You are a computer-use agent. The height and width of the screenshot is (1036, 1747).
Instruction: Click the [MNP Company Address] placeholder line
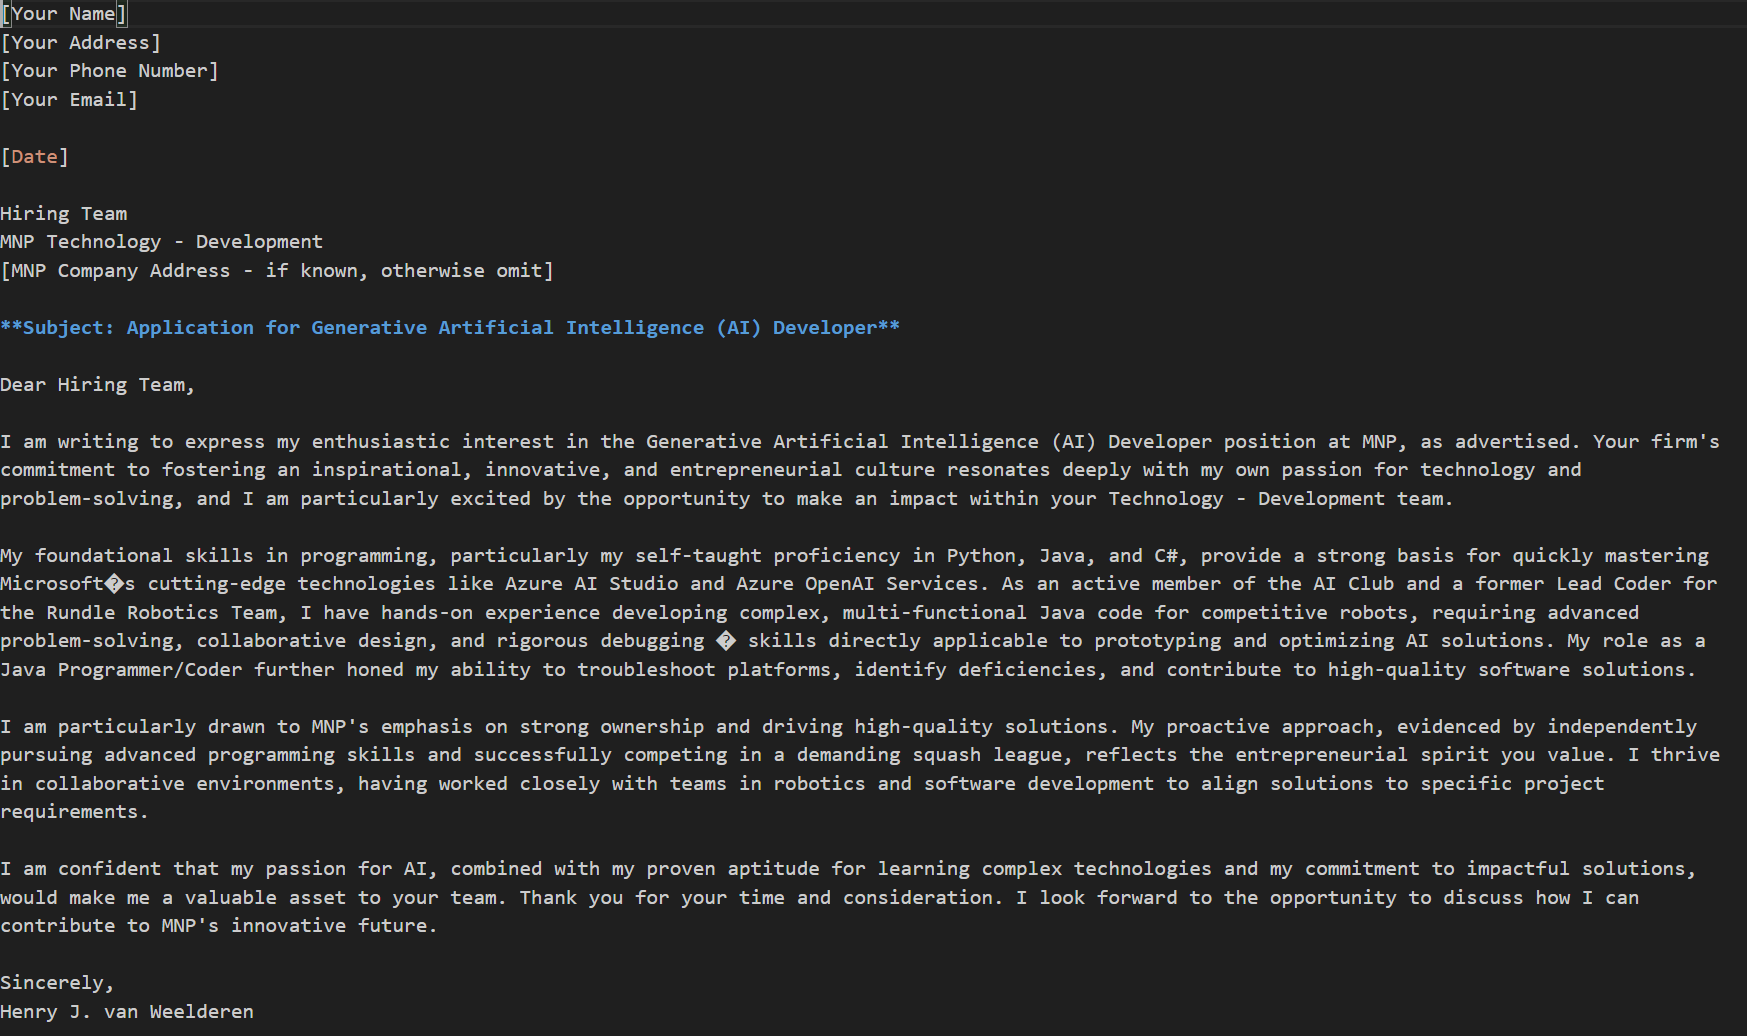[276, 271]
